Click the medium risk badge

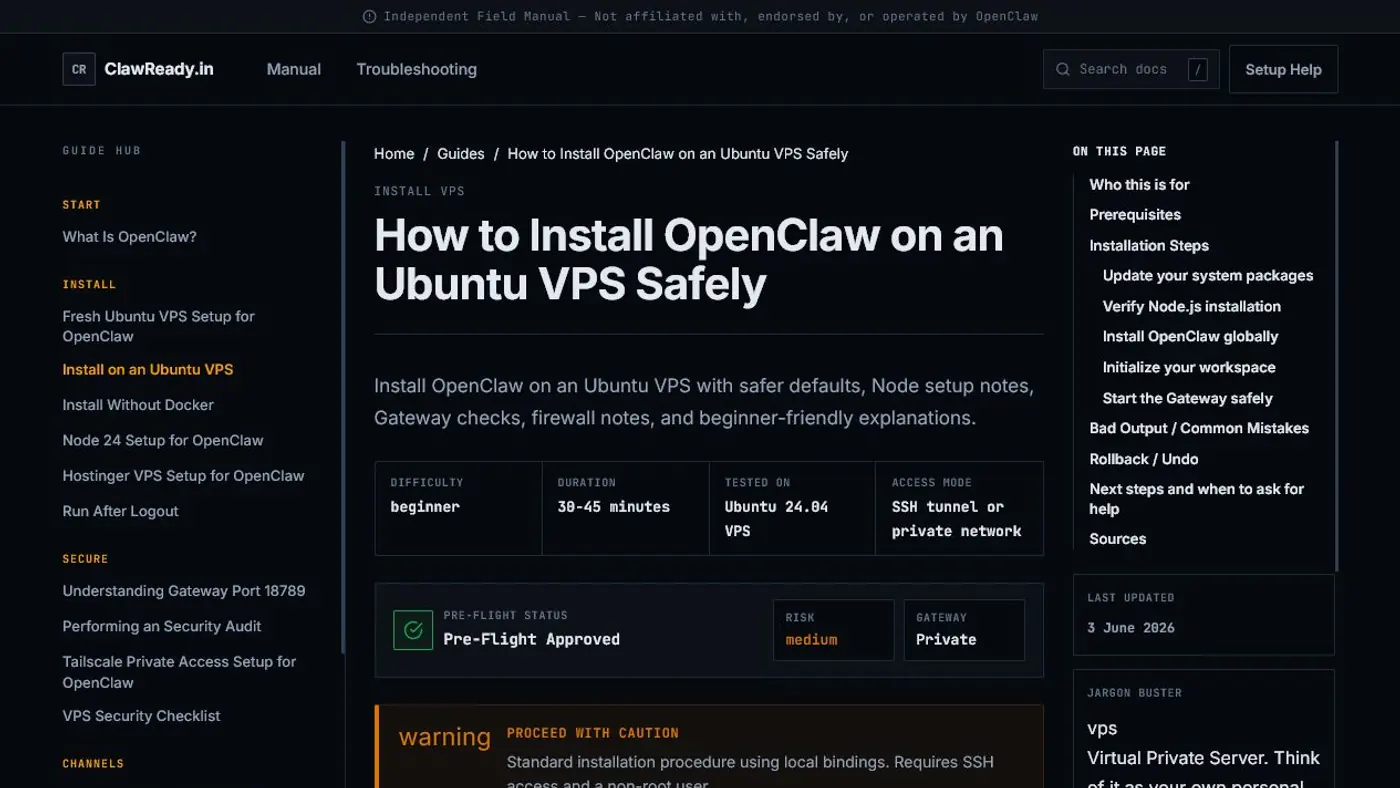point(811,640)
